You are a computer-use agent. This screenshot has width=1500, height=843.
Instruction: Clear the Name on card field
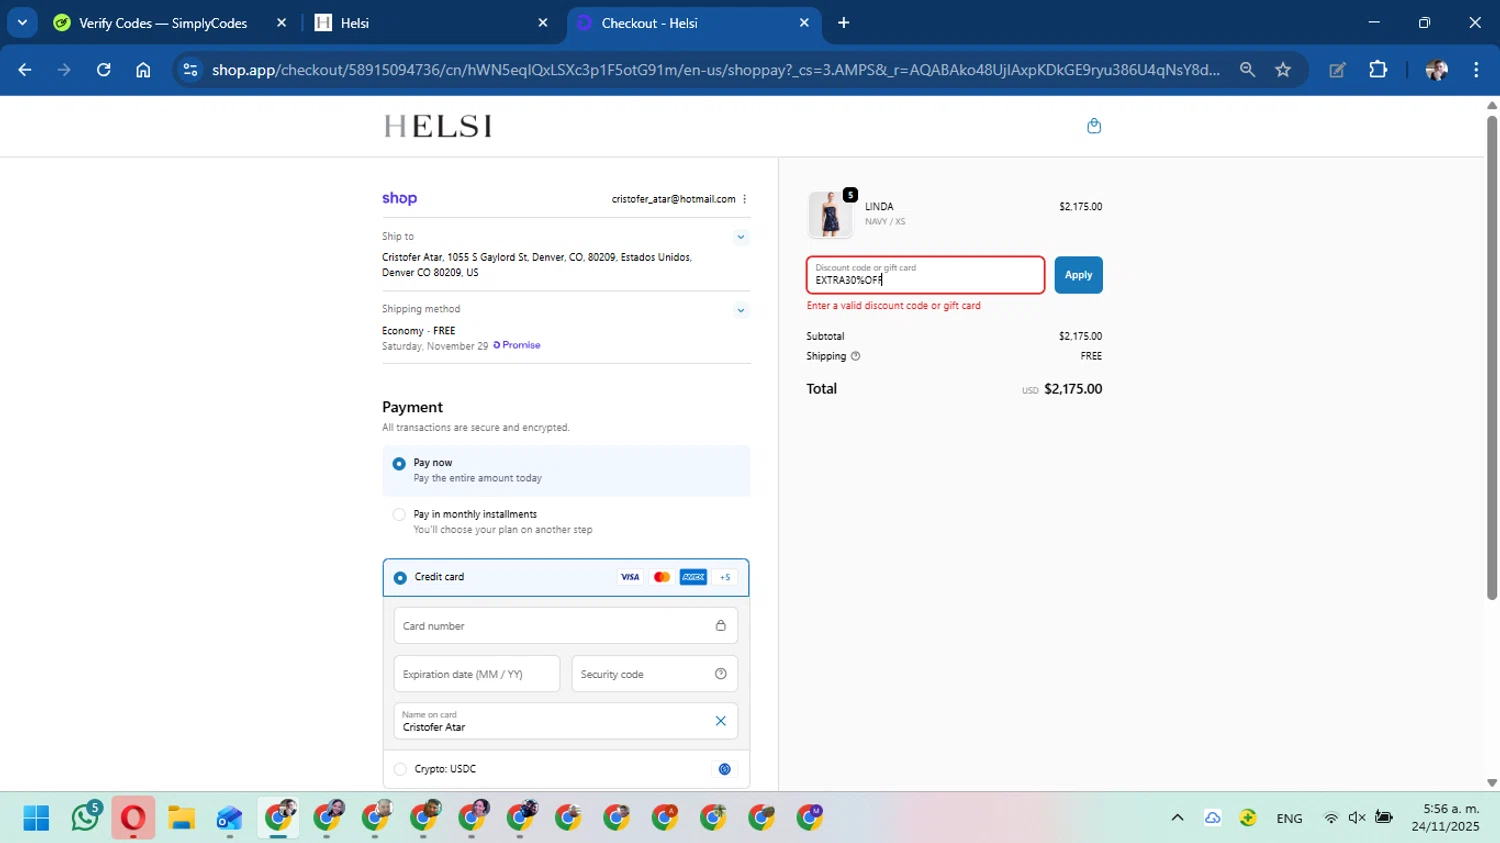tap(720, 721)
